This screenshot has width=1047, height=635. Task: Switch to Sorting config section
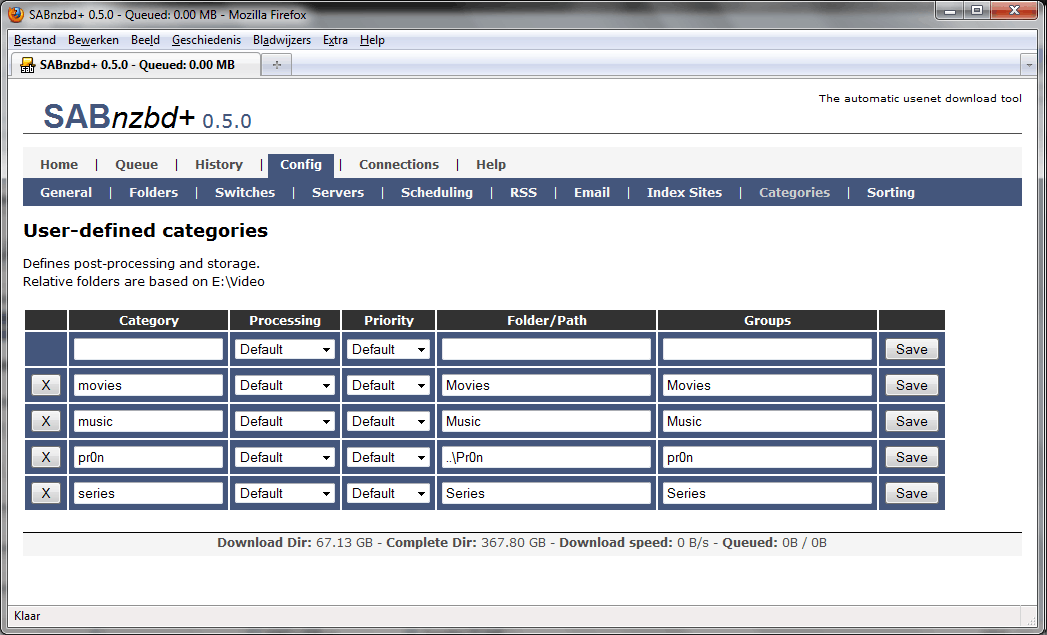point(891,192)
